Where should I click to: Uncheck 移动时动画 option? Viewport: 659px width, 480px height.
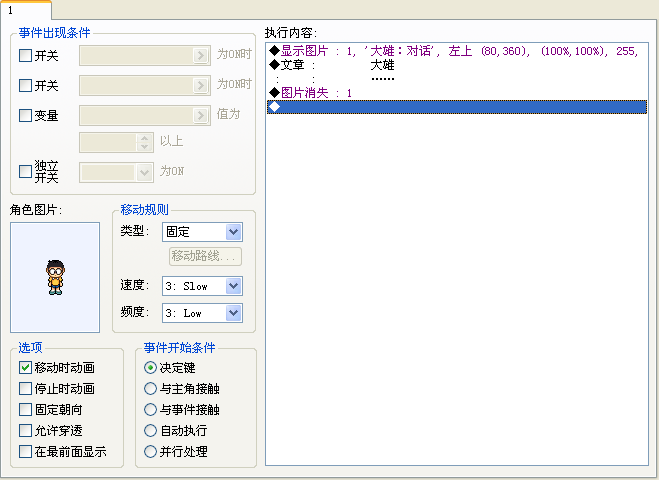[25, 368]
